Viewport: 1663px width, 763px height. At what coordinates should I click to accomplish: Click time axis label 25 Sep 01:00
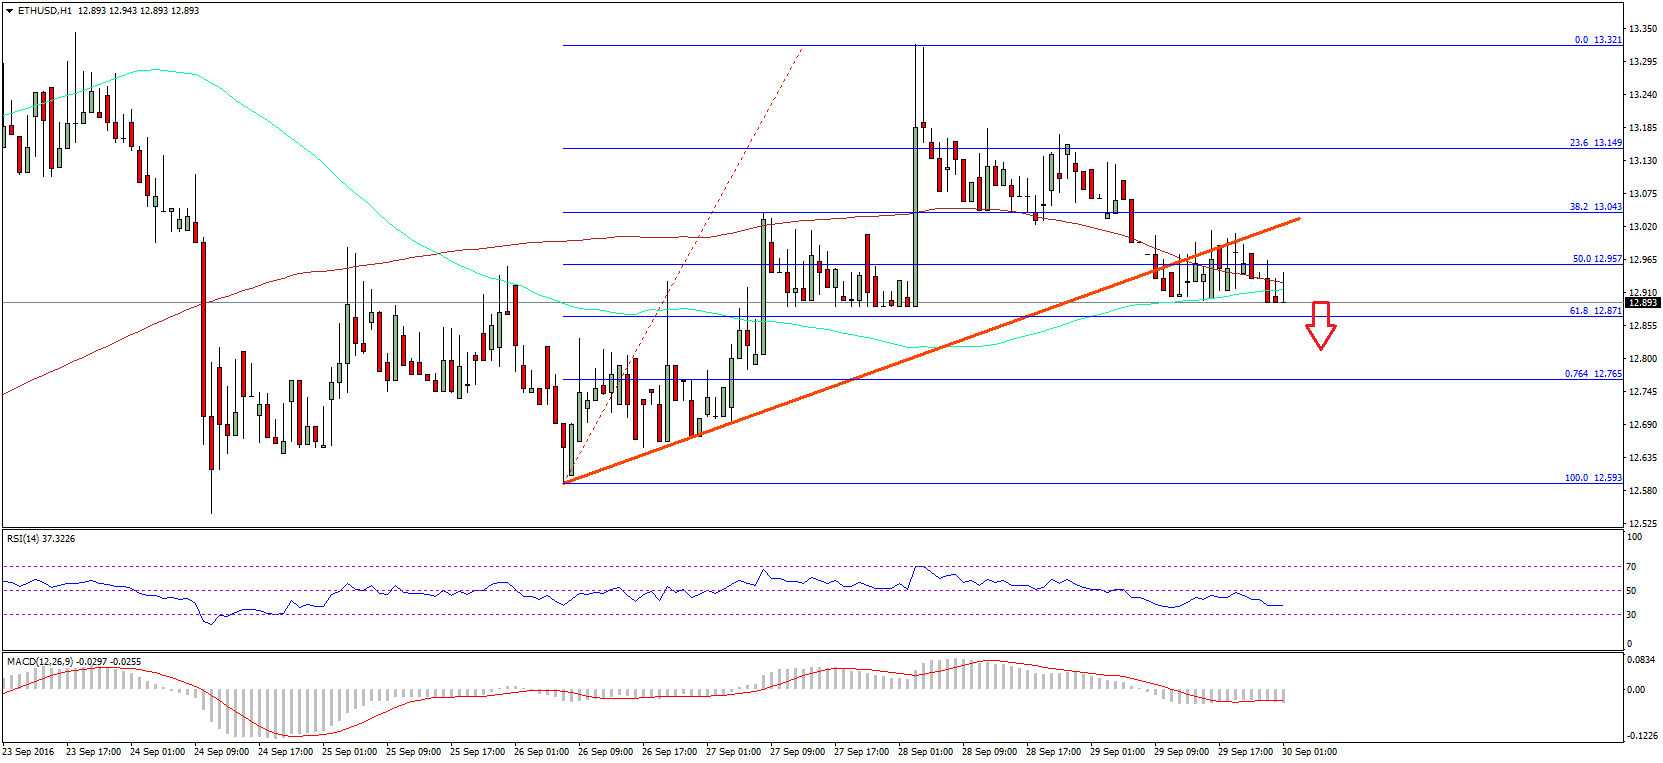point(350,752)
